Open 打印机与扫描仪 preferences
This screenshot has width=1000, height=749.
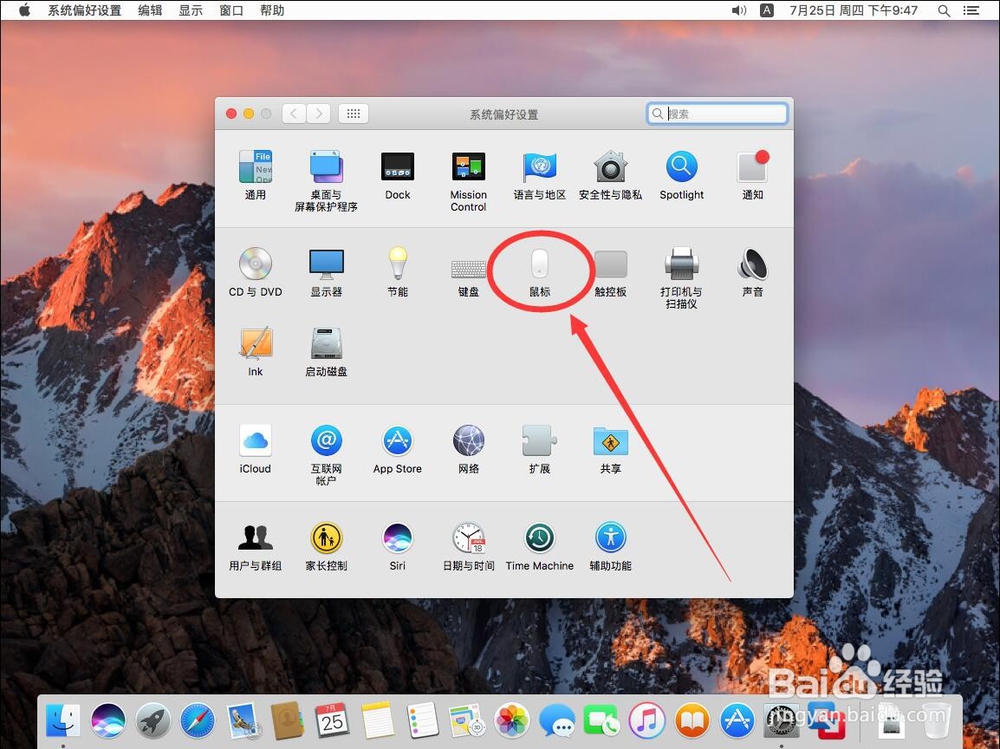[x=681, y=278]
